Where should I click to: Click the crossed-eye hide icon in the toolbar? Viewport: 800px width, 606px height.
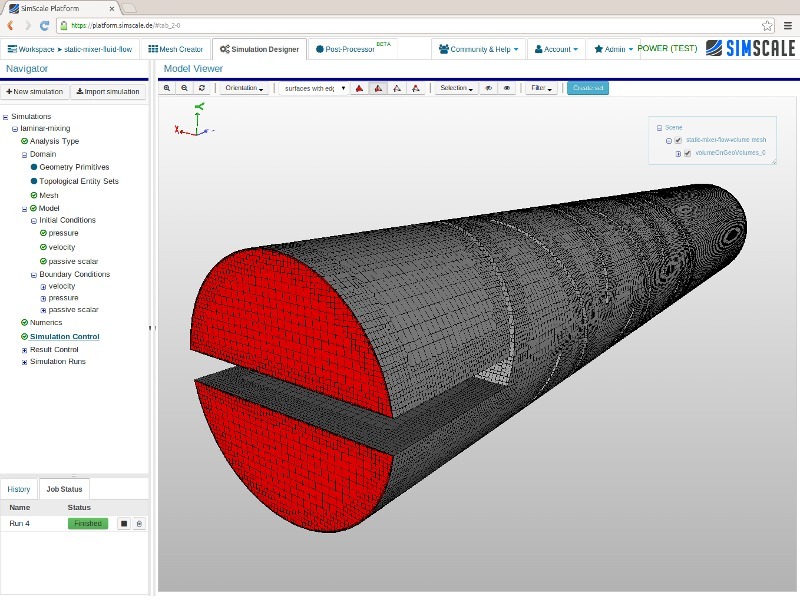click(489, 88)
